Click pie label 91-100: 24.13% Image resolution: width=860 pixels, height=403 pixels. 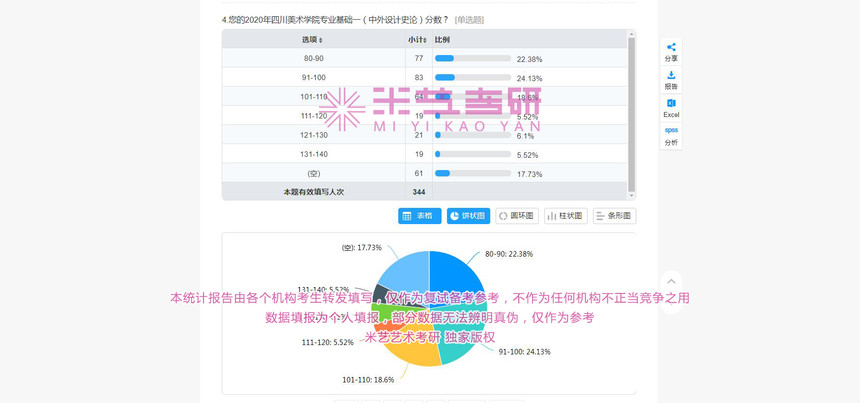tap(524, 351)
